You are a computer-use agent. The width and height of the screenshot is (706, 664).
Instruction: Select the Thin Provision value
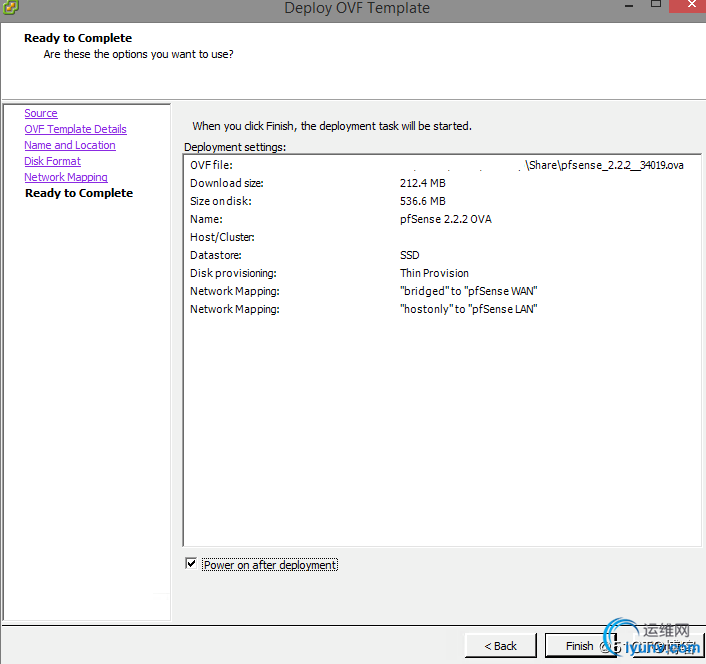pos(434,273)
